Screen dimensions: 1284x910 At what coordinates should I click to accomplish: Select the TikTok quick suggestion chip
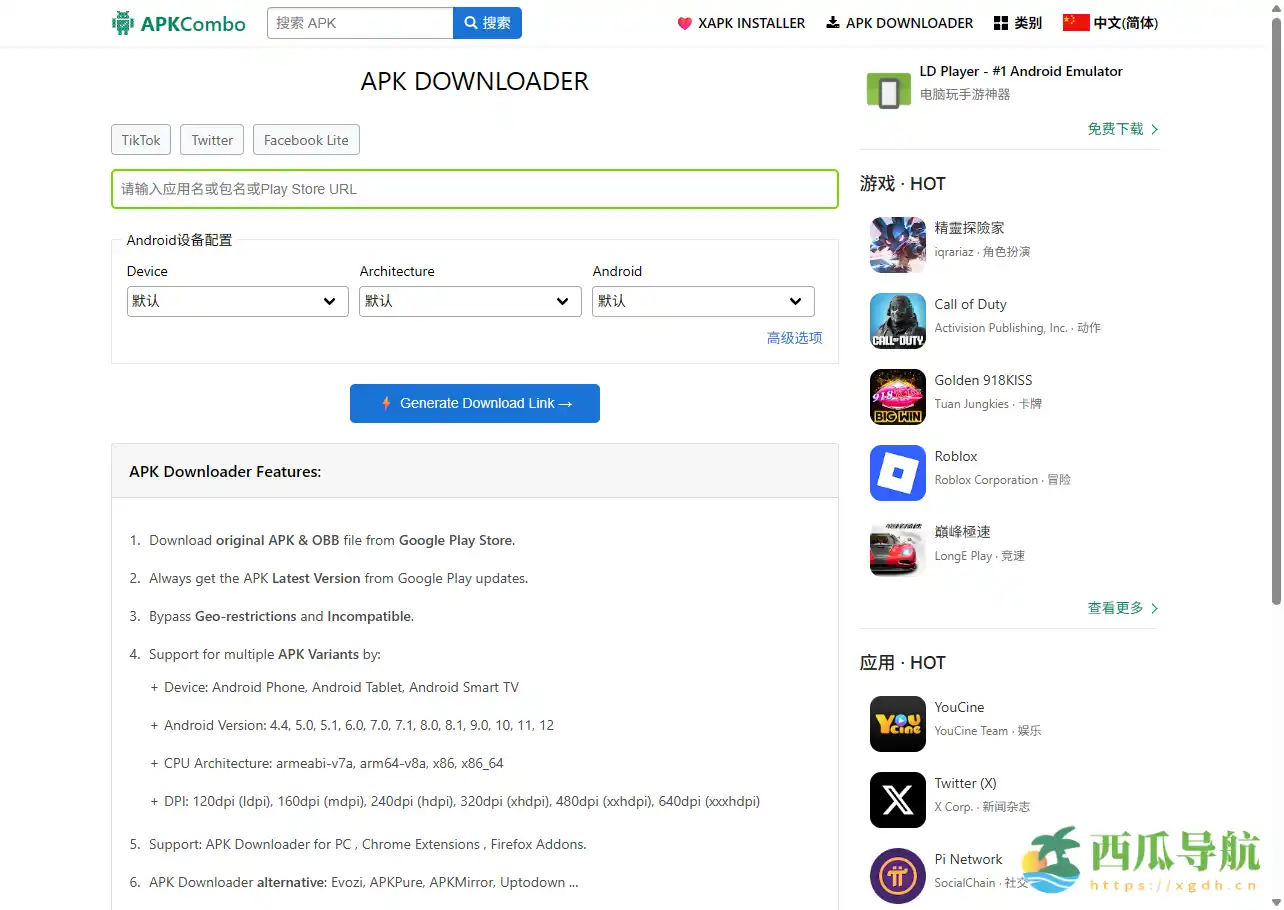[141, 140]
